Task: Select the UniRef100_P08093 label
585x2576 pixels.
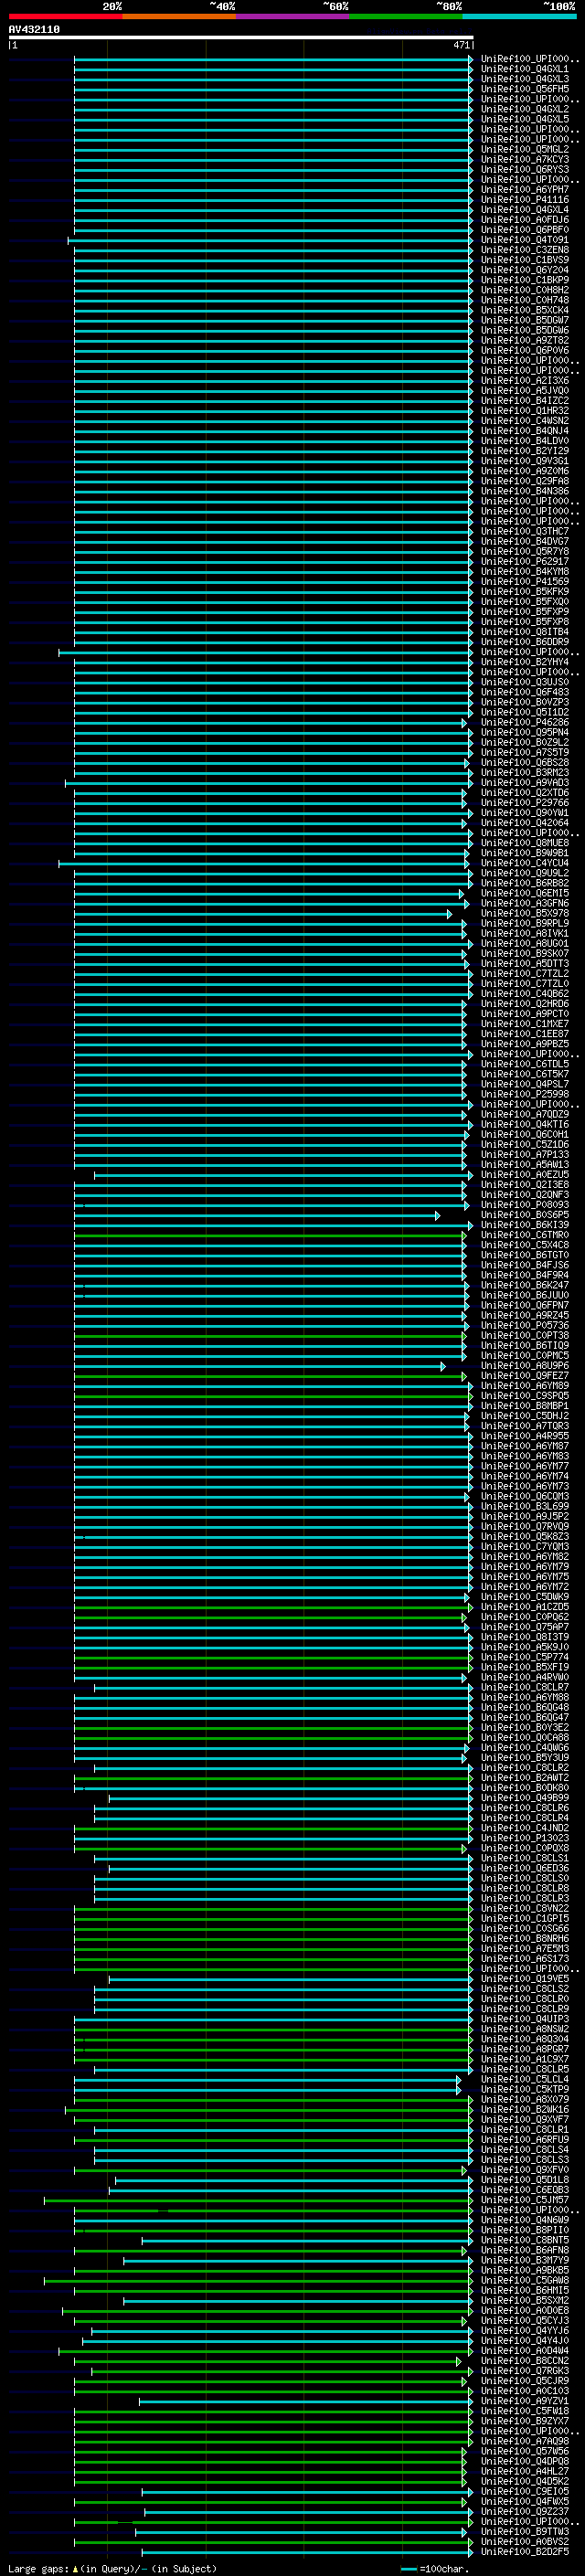Action: click(525, 1205)
